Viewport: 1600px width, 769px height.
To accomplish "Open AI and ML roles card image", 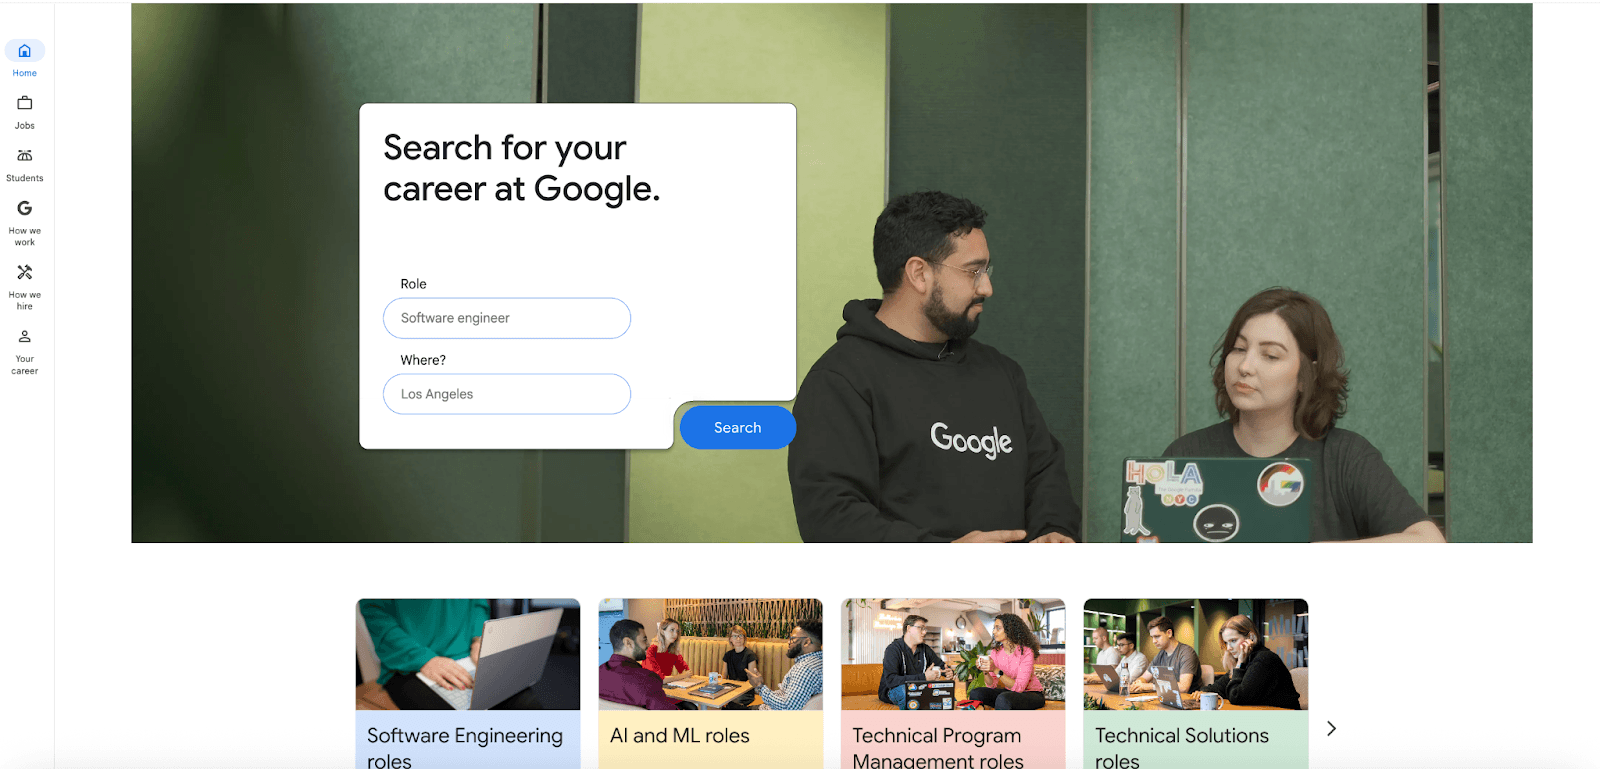I will 711,654.
